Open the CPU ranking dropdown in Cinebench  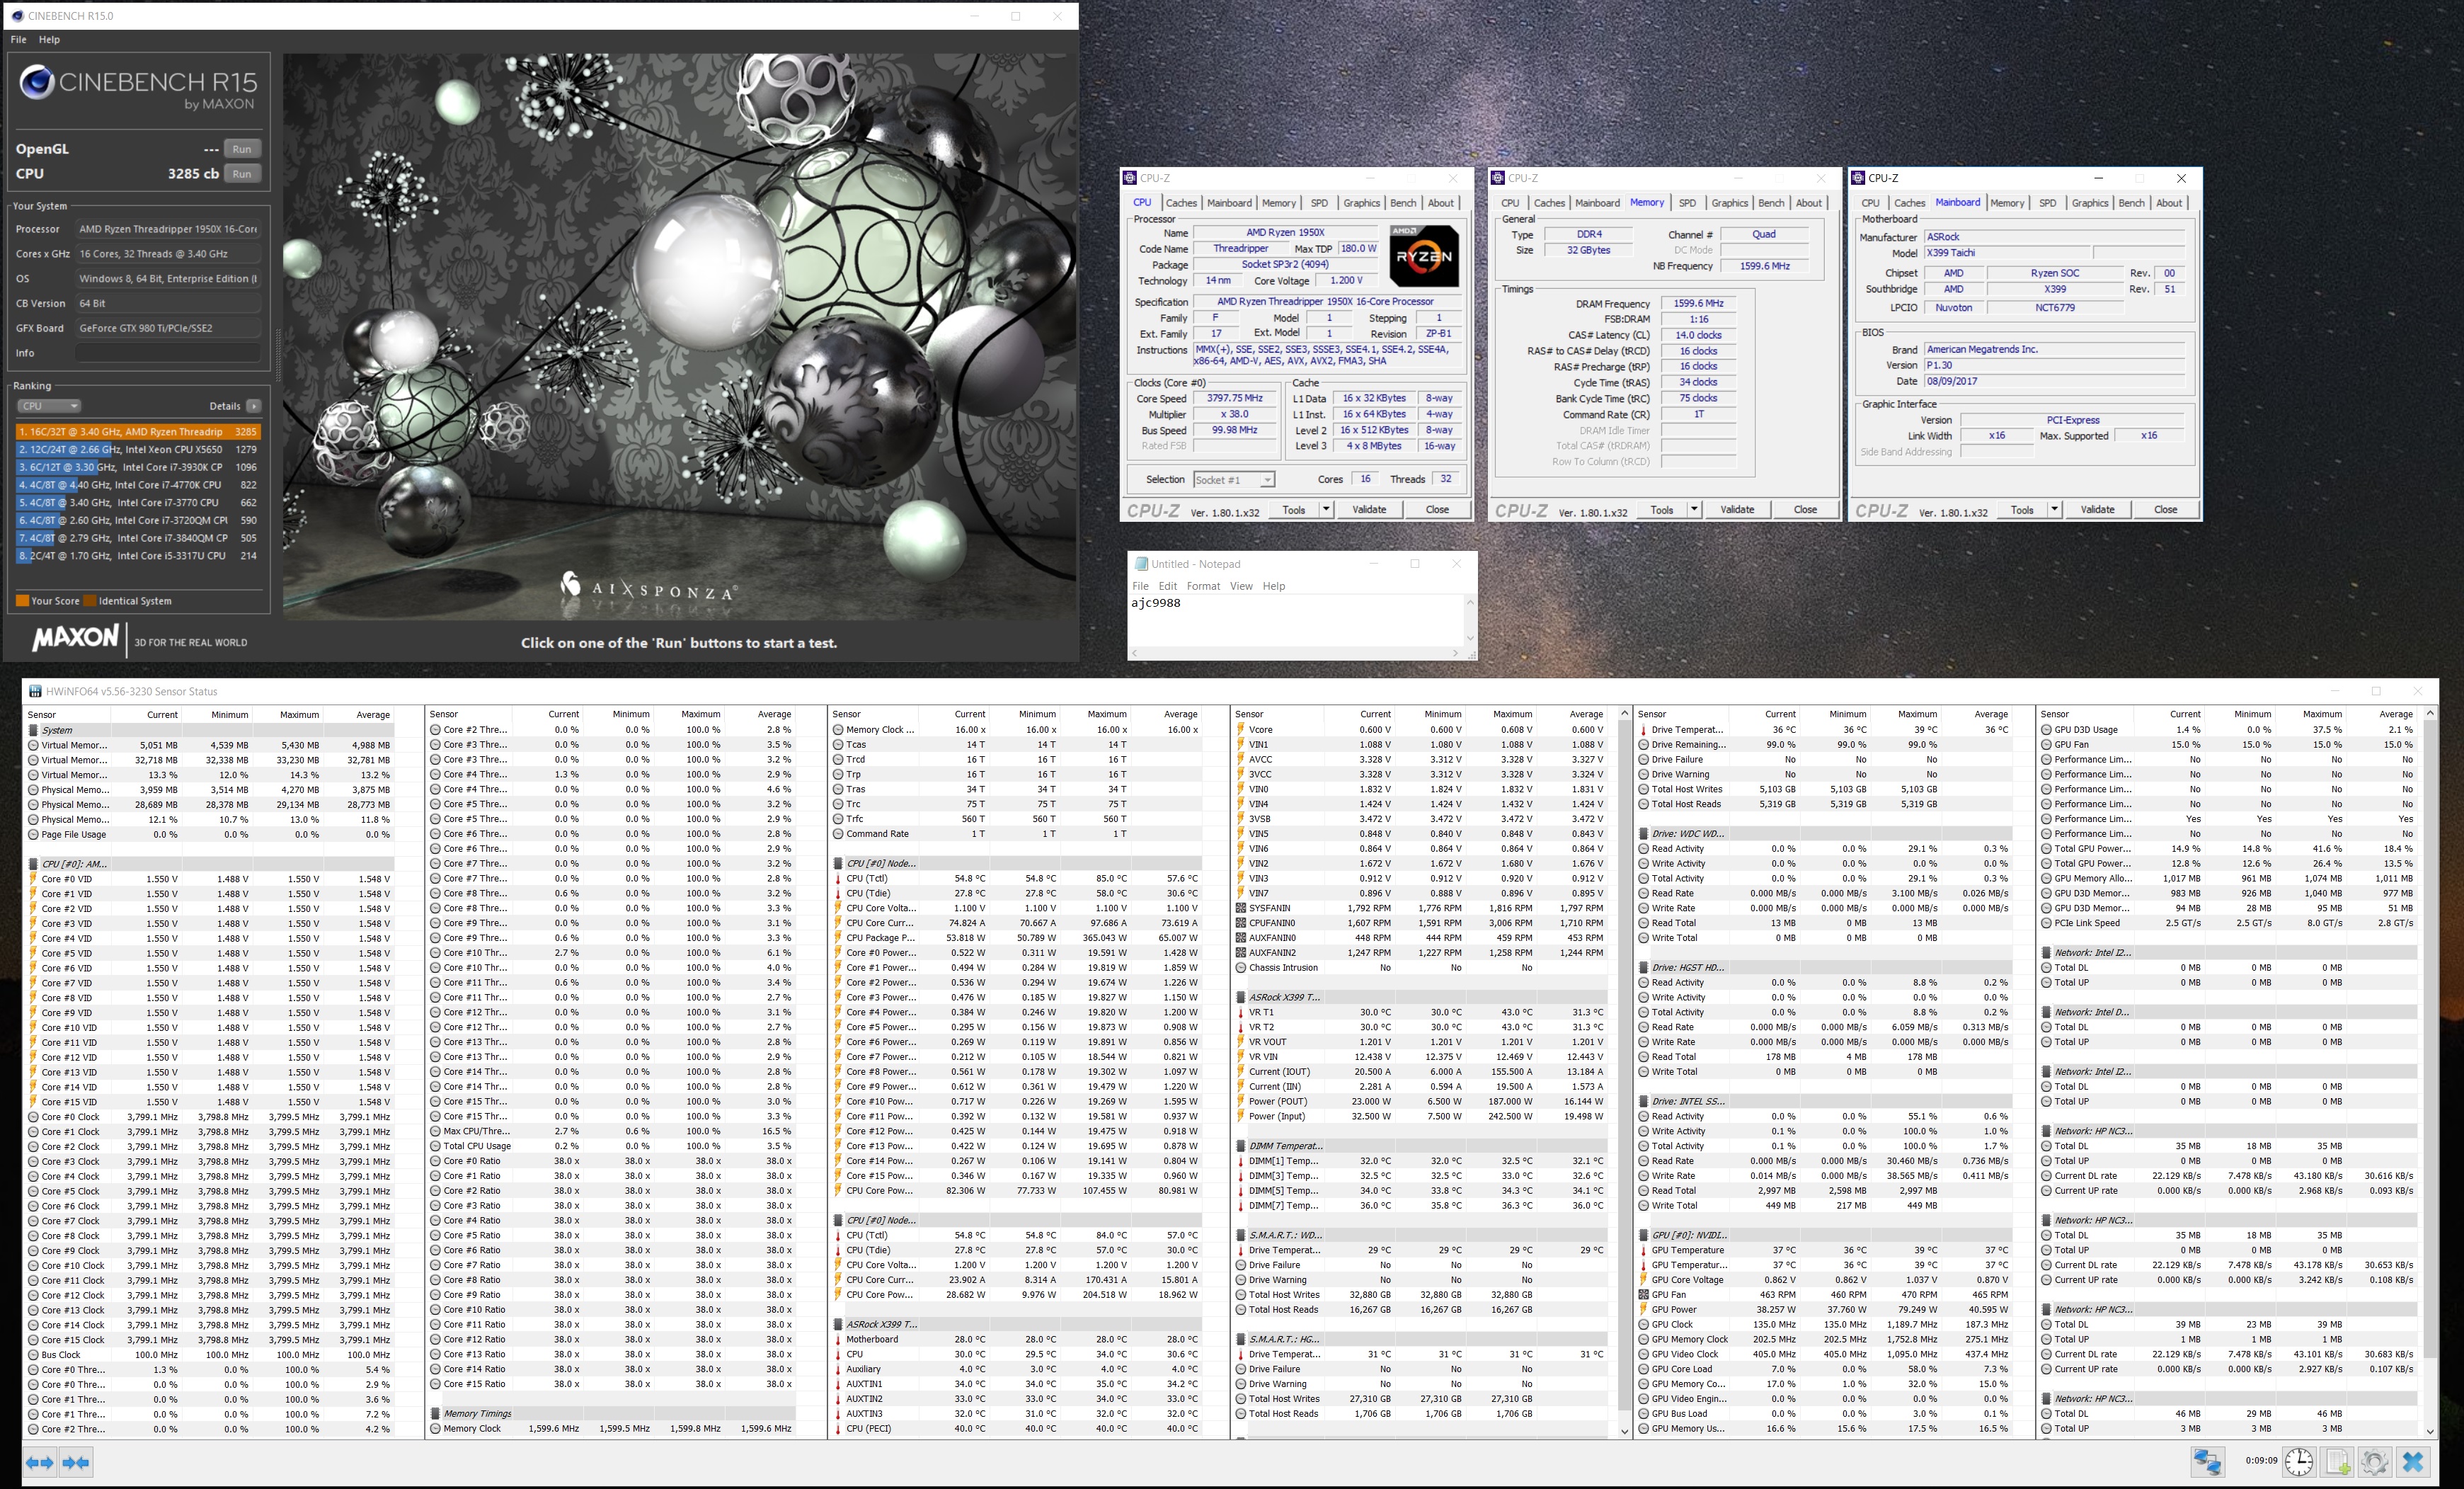pyautogui.click(x=49, y=406)
